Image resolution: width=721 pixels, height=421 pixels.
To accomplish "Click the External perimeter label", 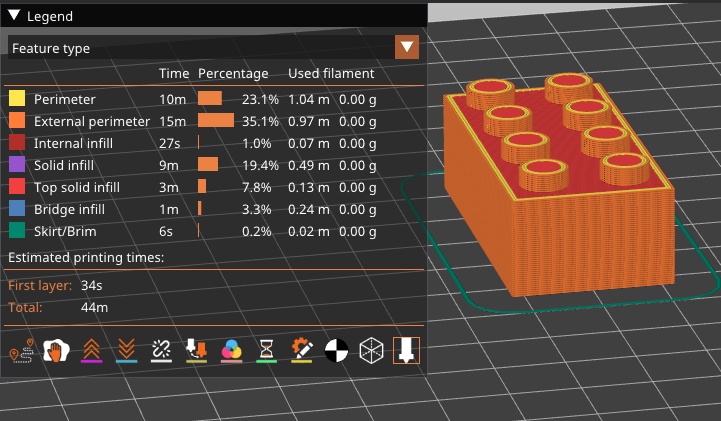I will coord(92,121).
